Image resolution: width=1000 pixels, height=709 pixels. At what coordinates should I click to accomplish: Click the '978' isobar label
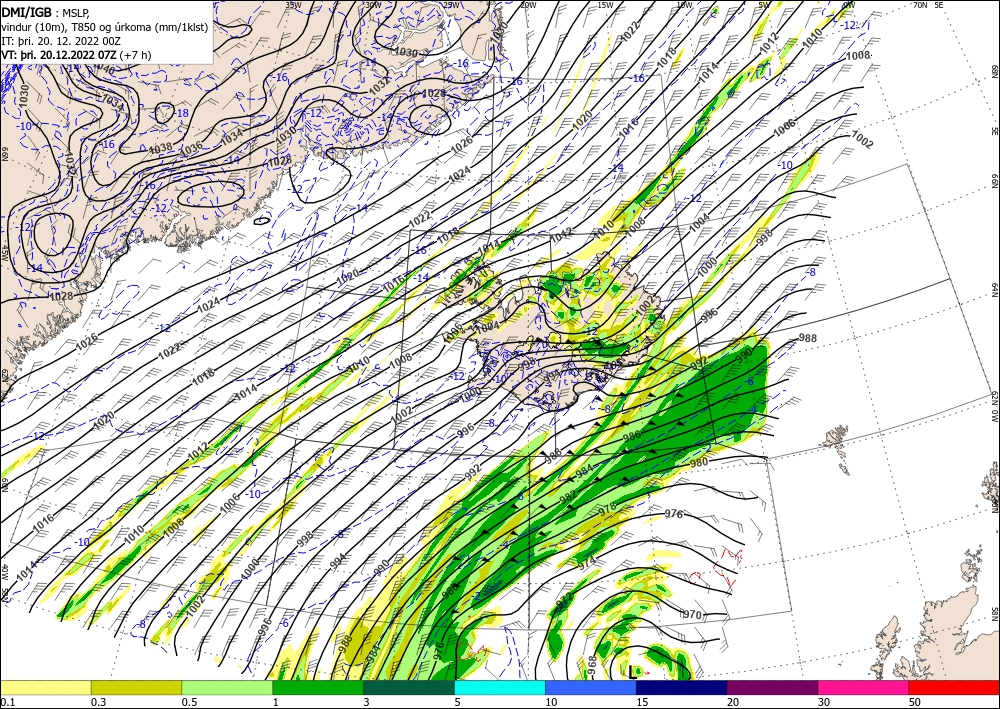click(607, 510)
